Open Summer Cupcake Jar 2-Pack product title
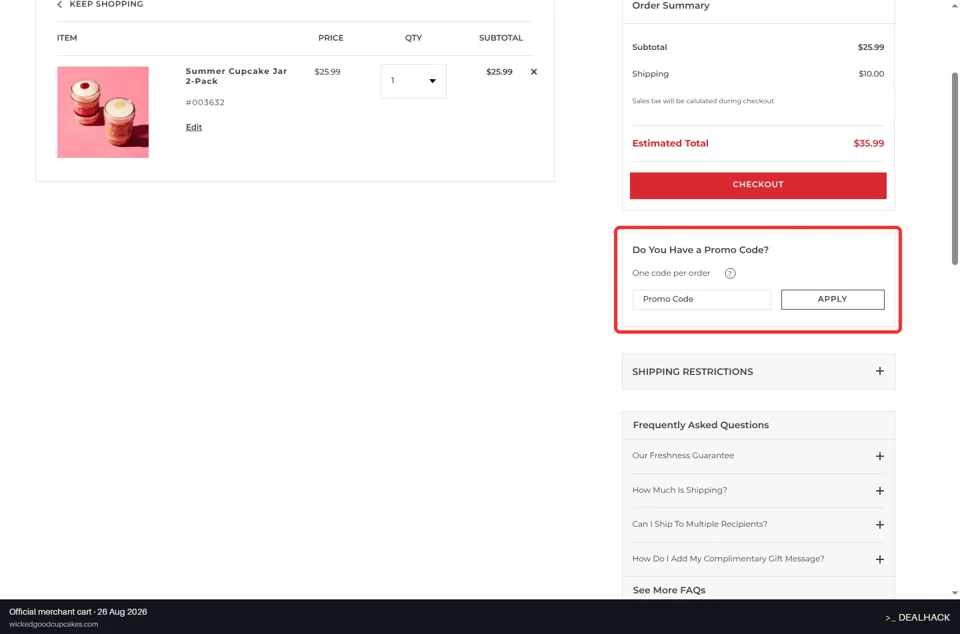960x634 pixels. 236,76
